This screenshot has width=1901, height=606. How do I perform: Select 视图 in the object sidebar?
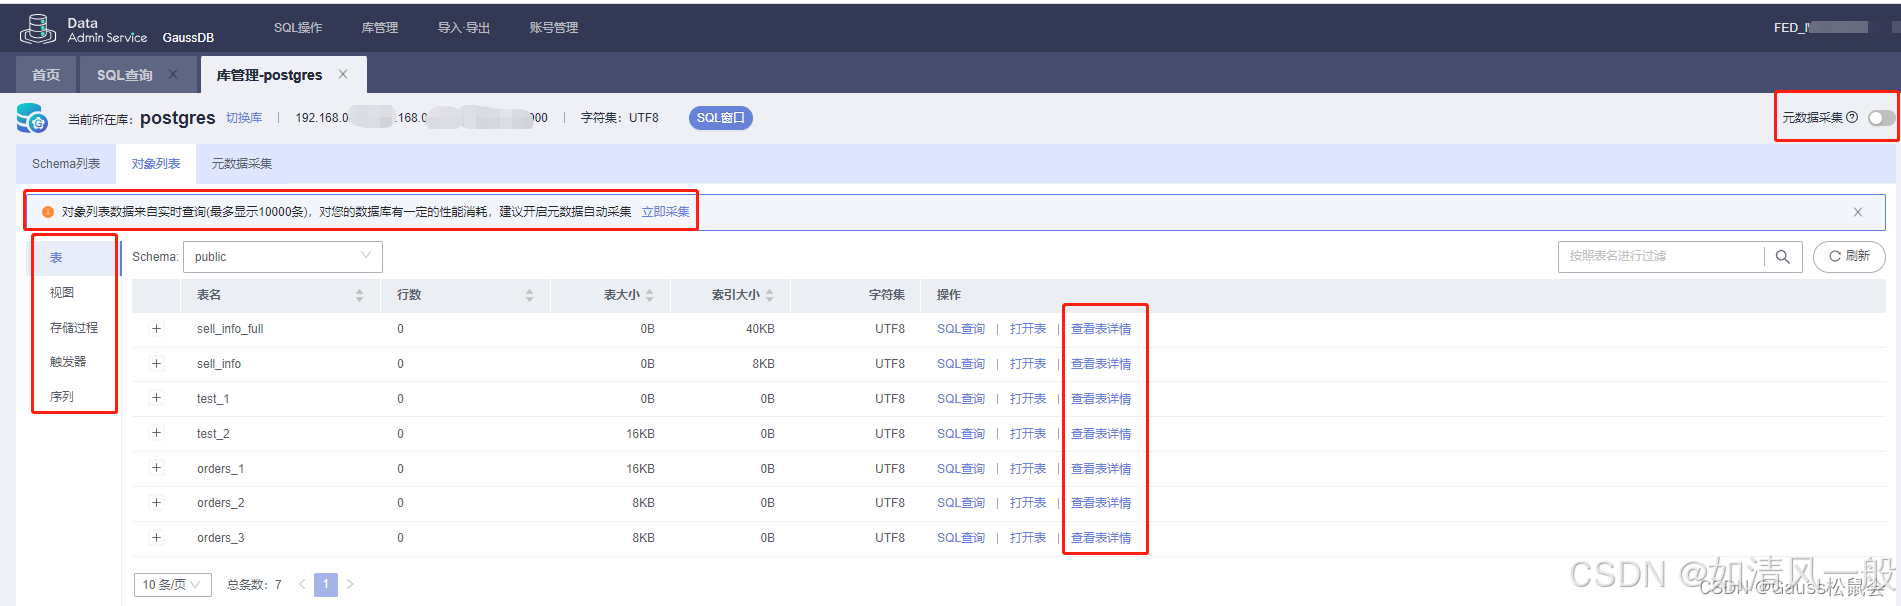(x=62, y=293)
